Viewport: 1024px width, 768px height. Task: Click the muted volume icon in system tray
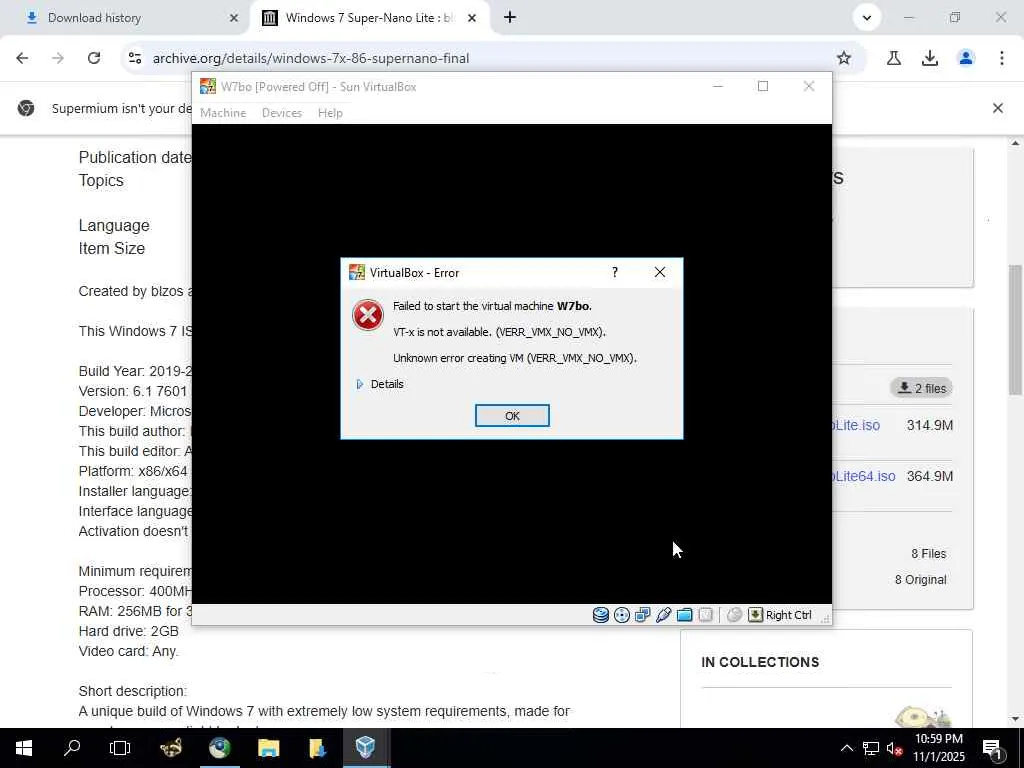pos(895,748)
